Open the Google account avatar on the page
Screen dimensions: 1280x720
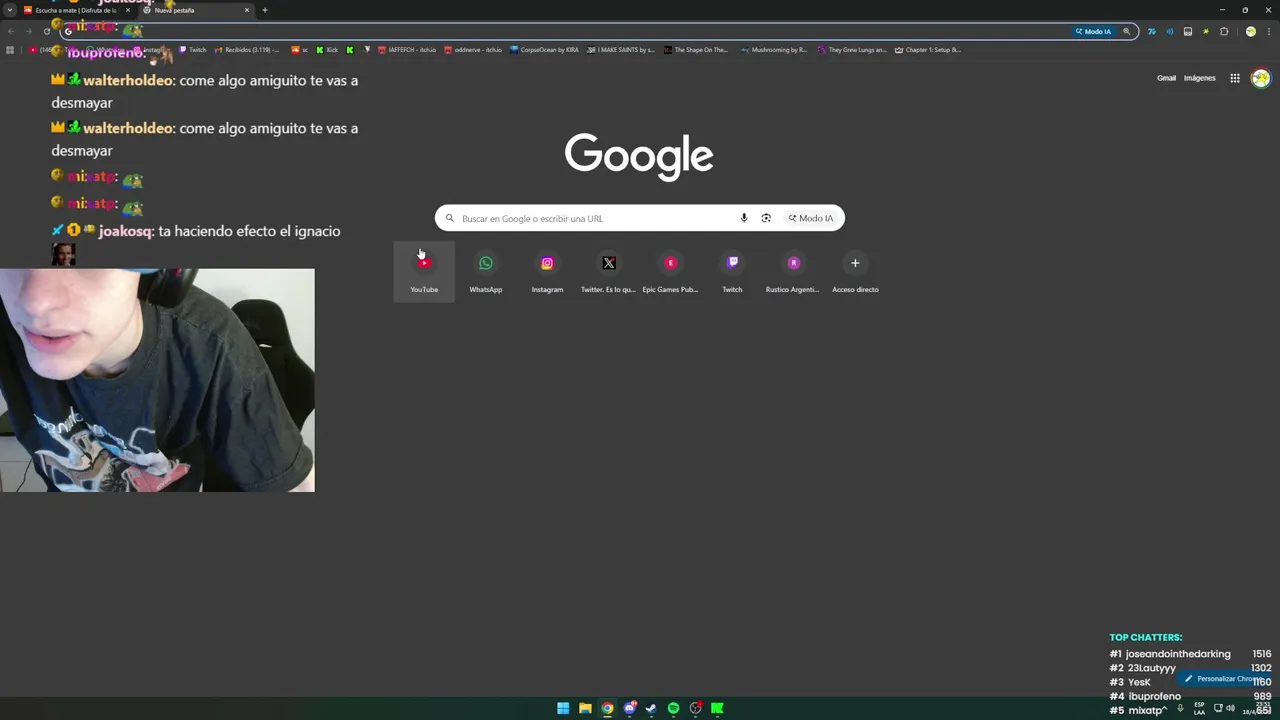pos(1261,78)
